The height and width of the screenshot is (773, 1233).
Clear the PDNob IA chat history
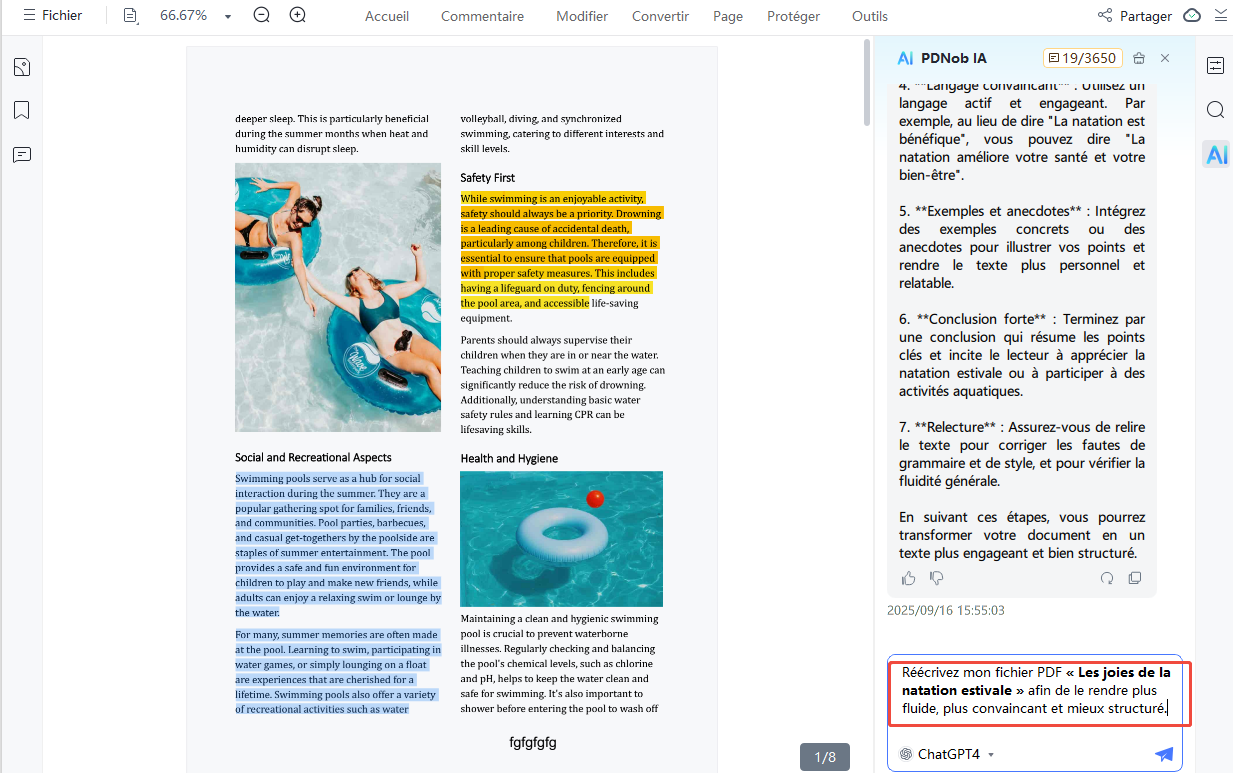tap(1139, 58)
